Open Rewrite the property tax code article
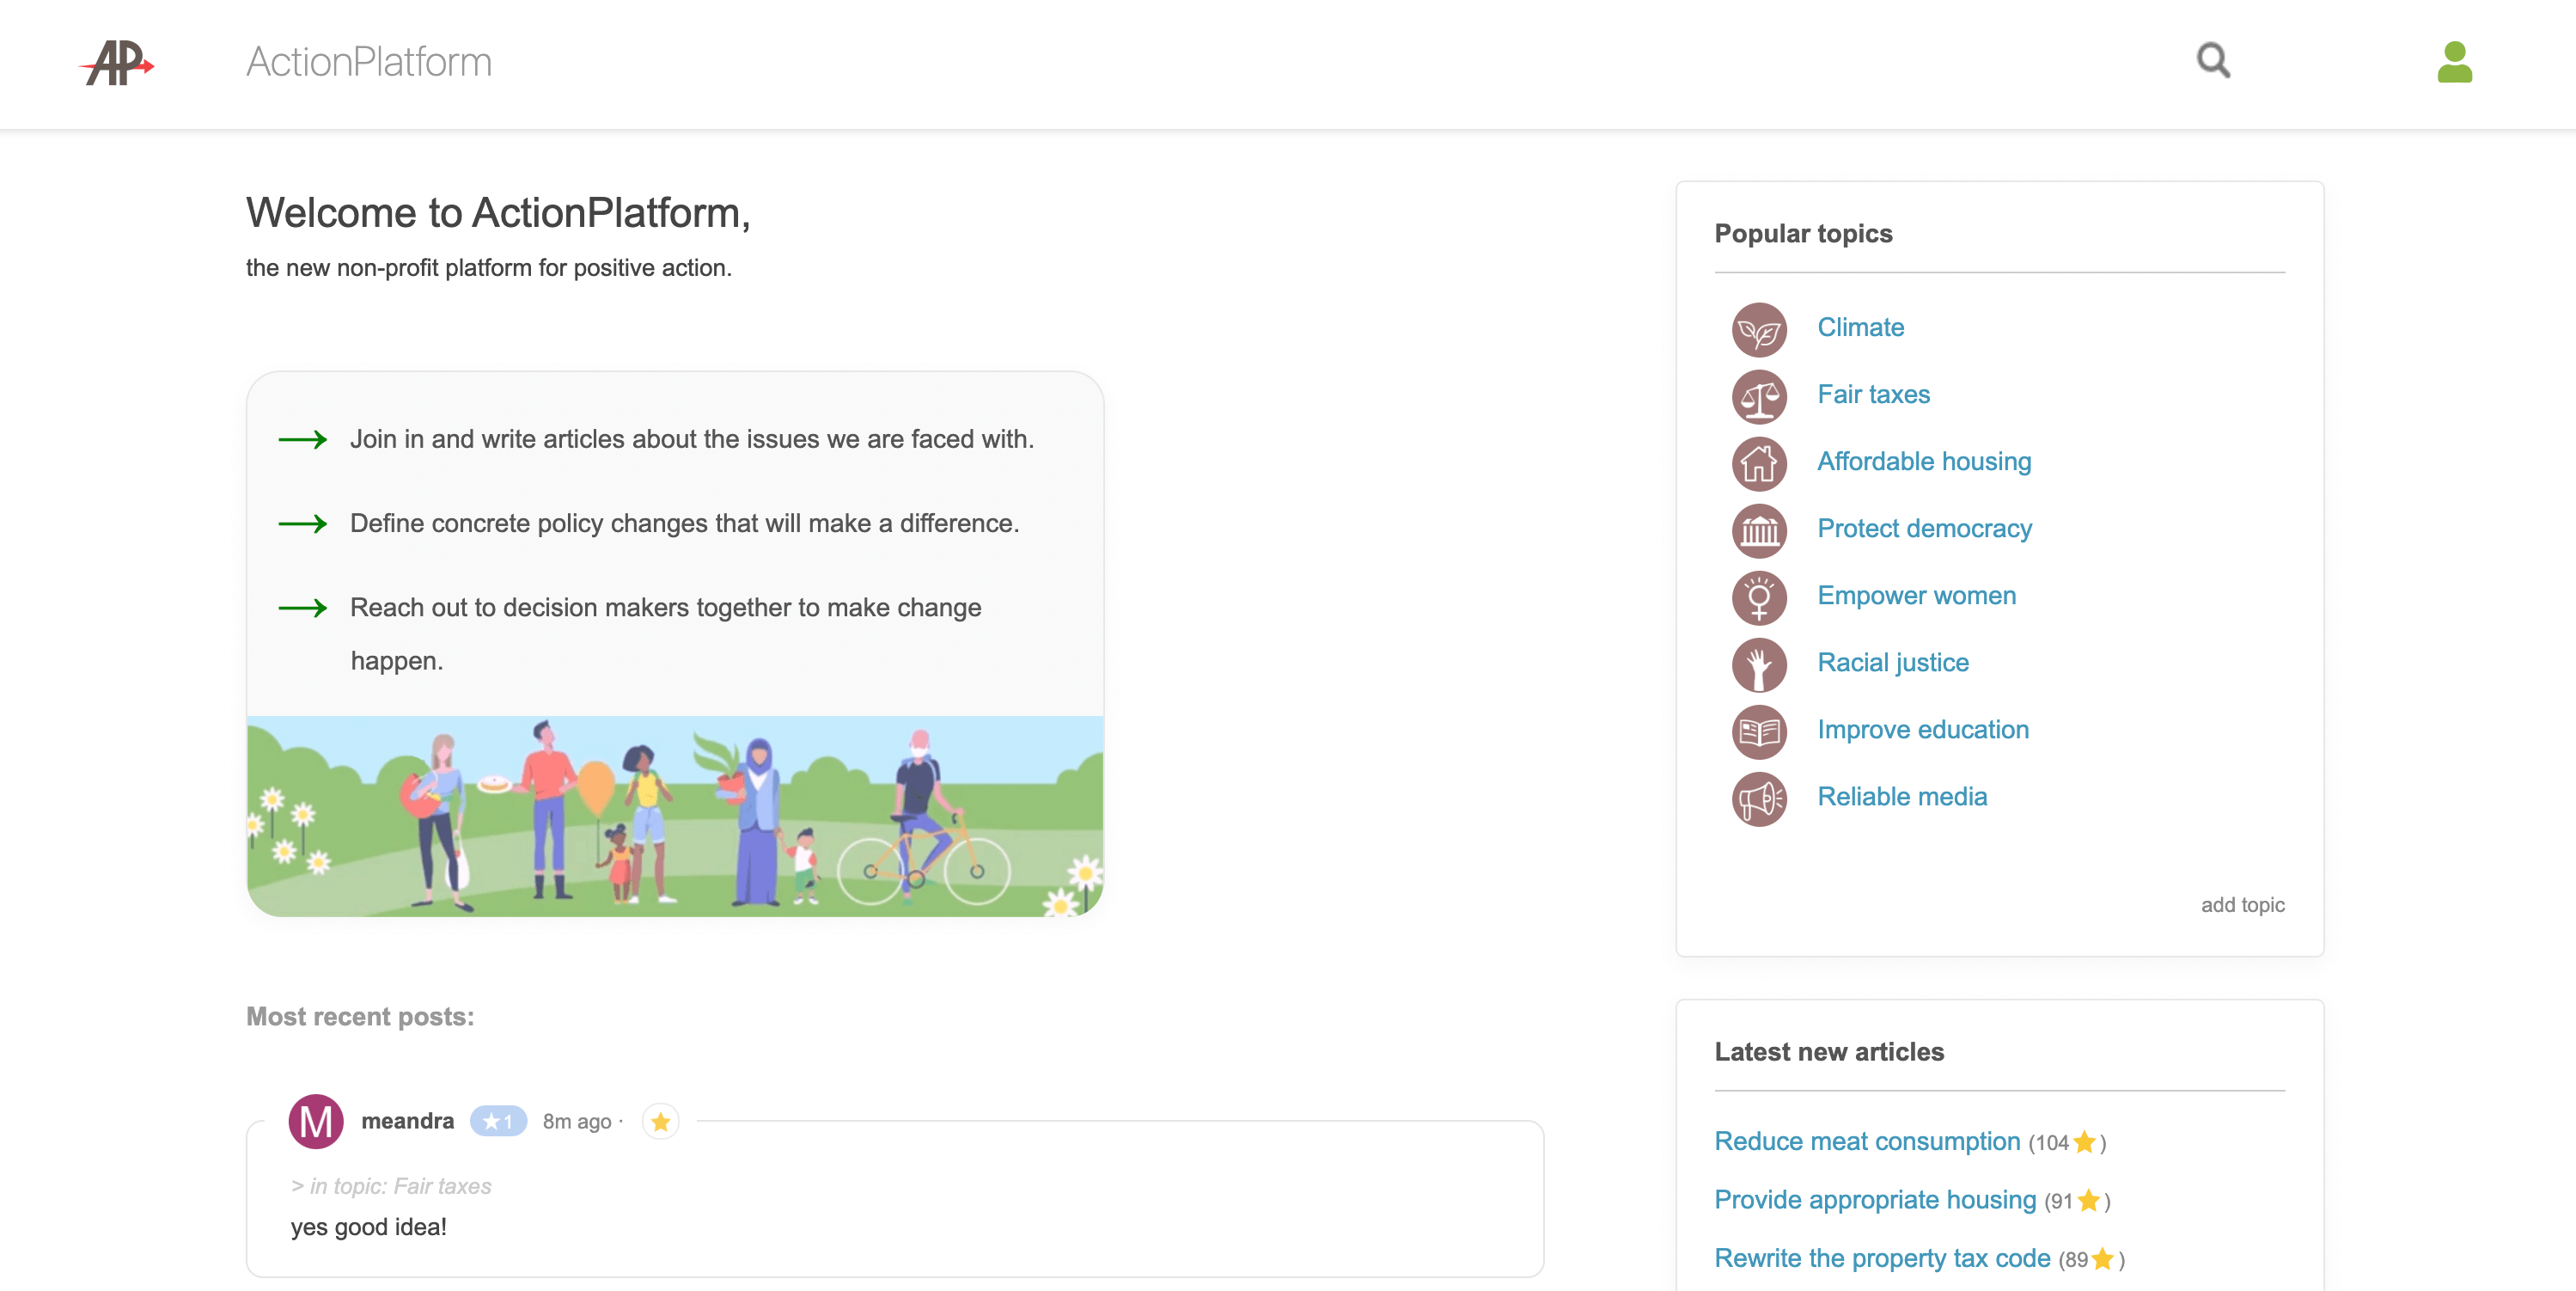Image resolution: width=2576 pixels, height=1291 pixels. pyautogui.click(x=1881, y=1258)
